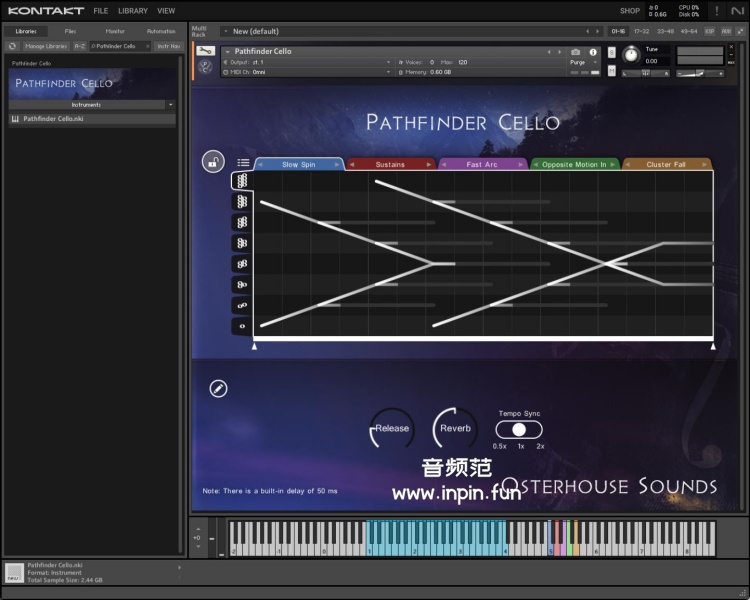Open the Files tab in browser
Viewport: 750px width, 600px height.
[x=70, y=31]
